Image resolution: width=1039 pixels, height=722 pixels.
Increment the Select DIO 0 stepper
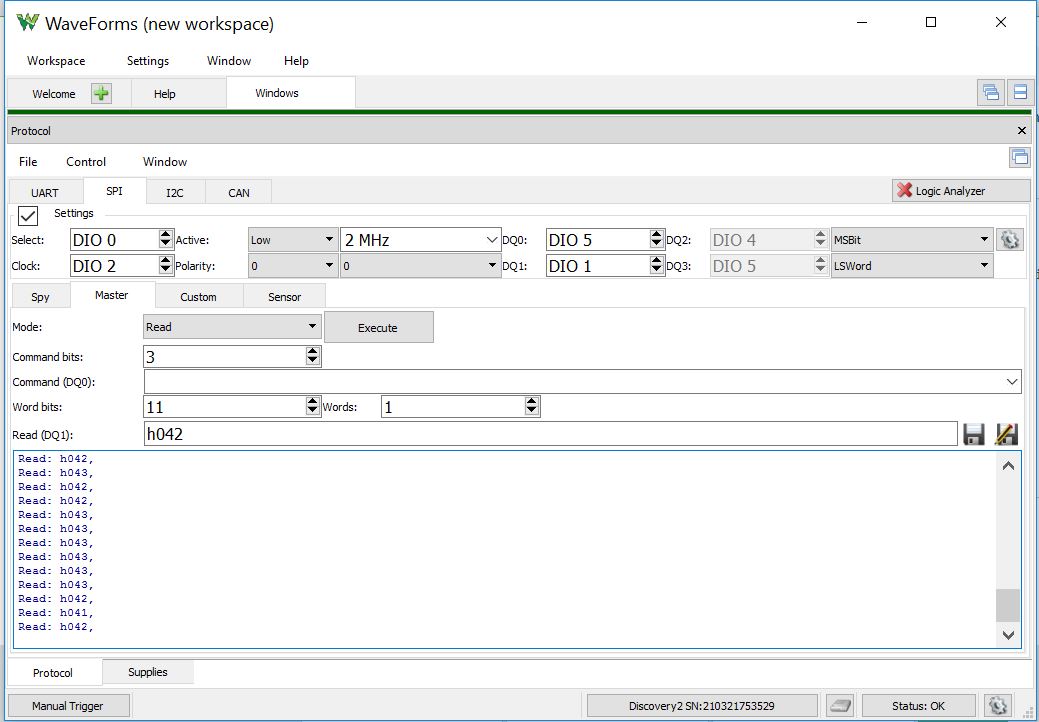166,234
